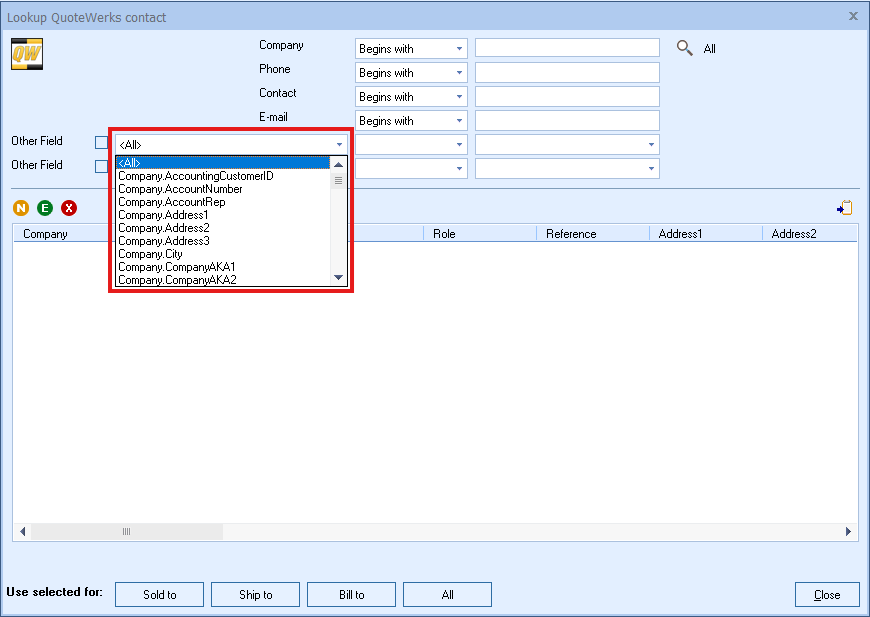The image size is (870, 617).
Task: Tick the first Other Field checkbox
Action: point(101,143)
